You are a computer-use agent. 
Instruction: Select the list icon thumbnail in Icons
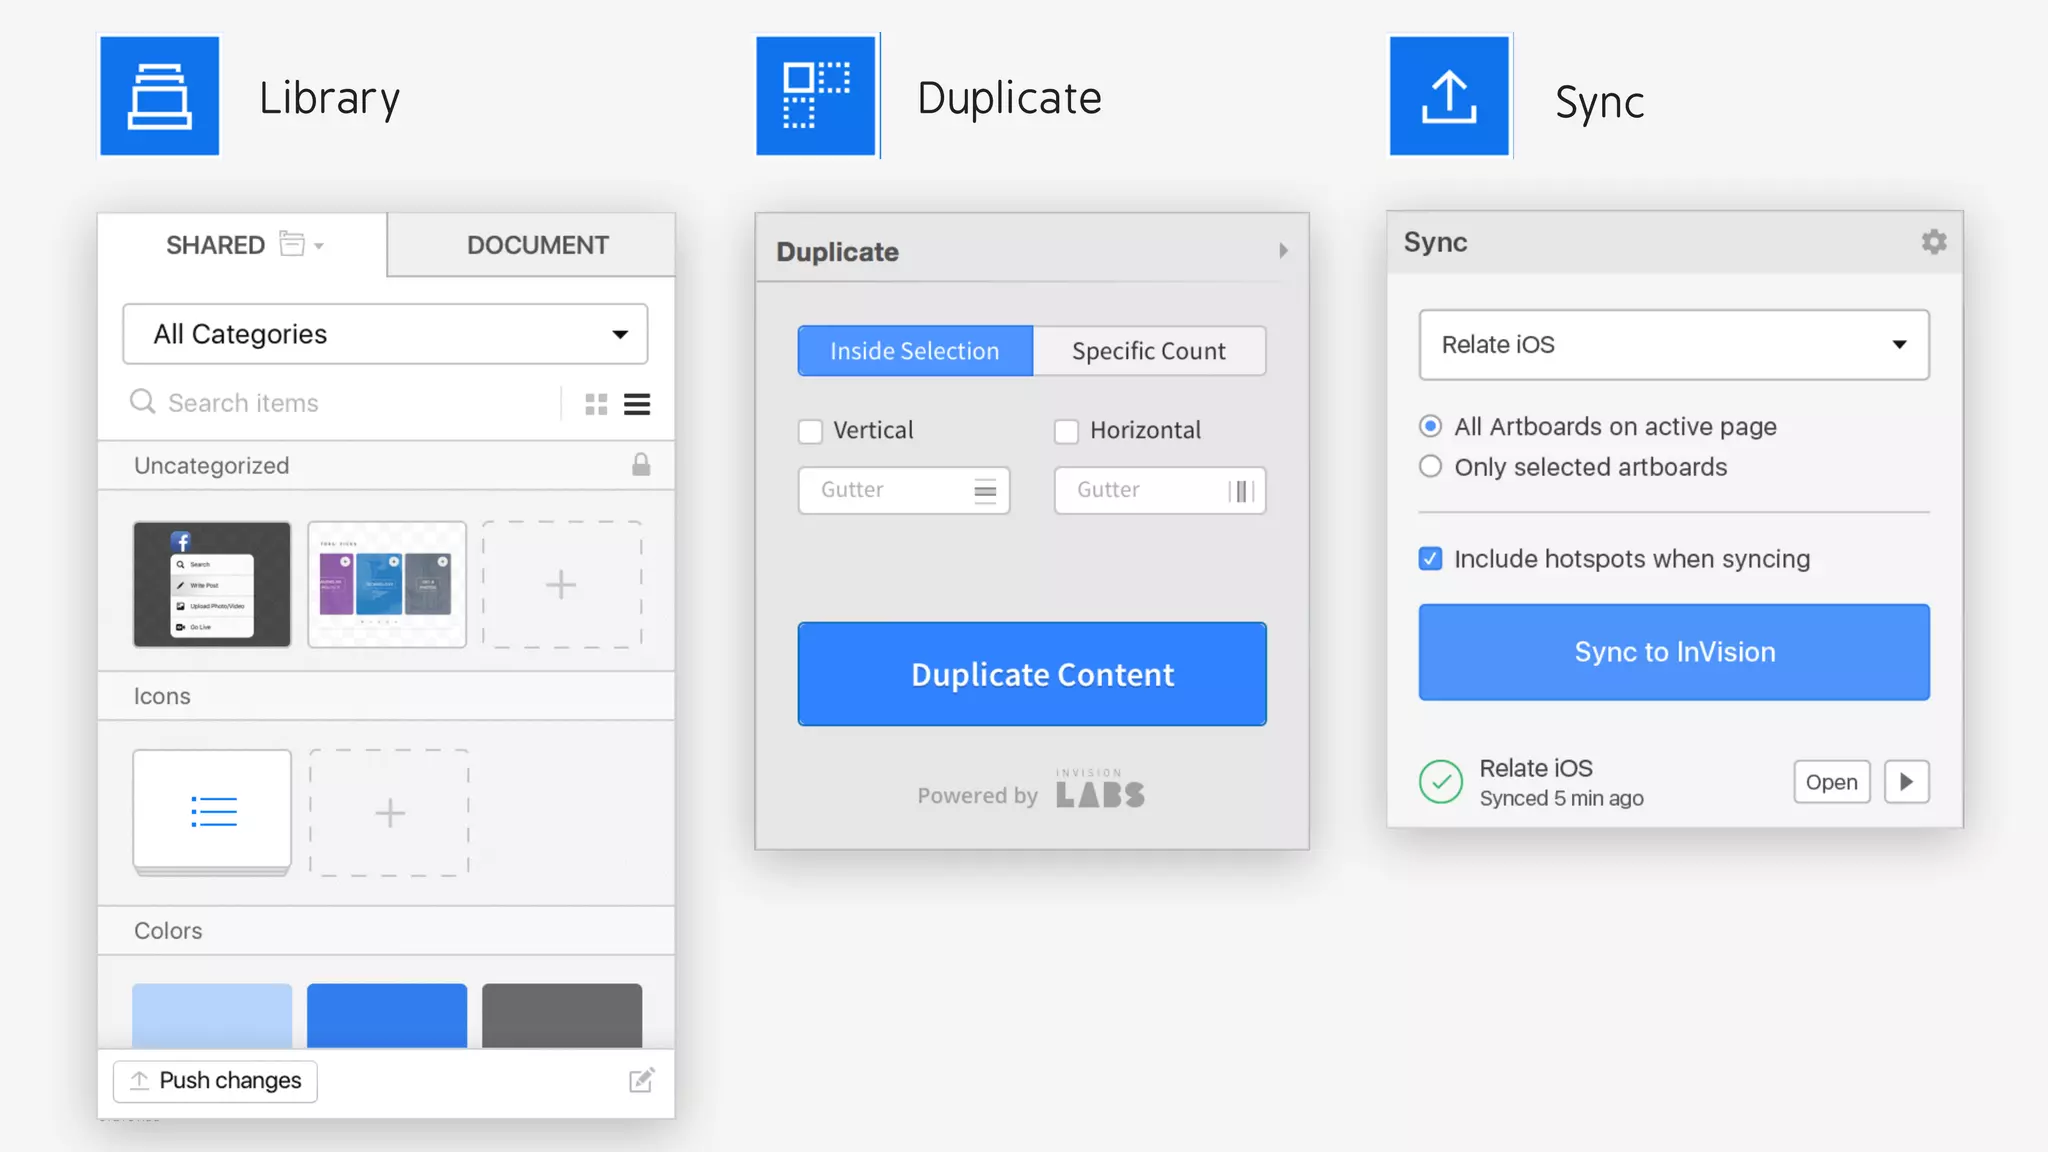[x=212, y=811]
